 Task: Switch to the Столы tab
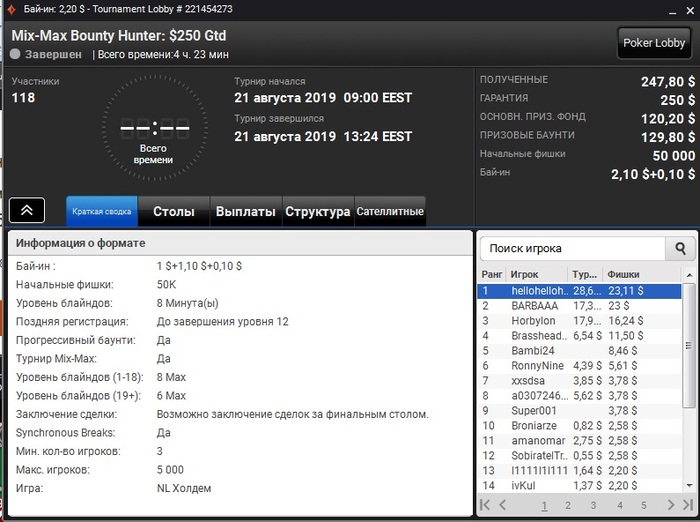pos(174,211)
